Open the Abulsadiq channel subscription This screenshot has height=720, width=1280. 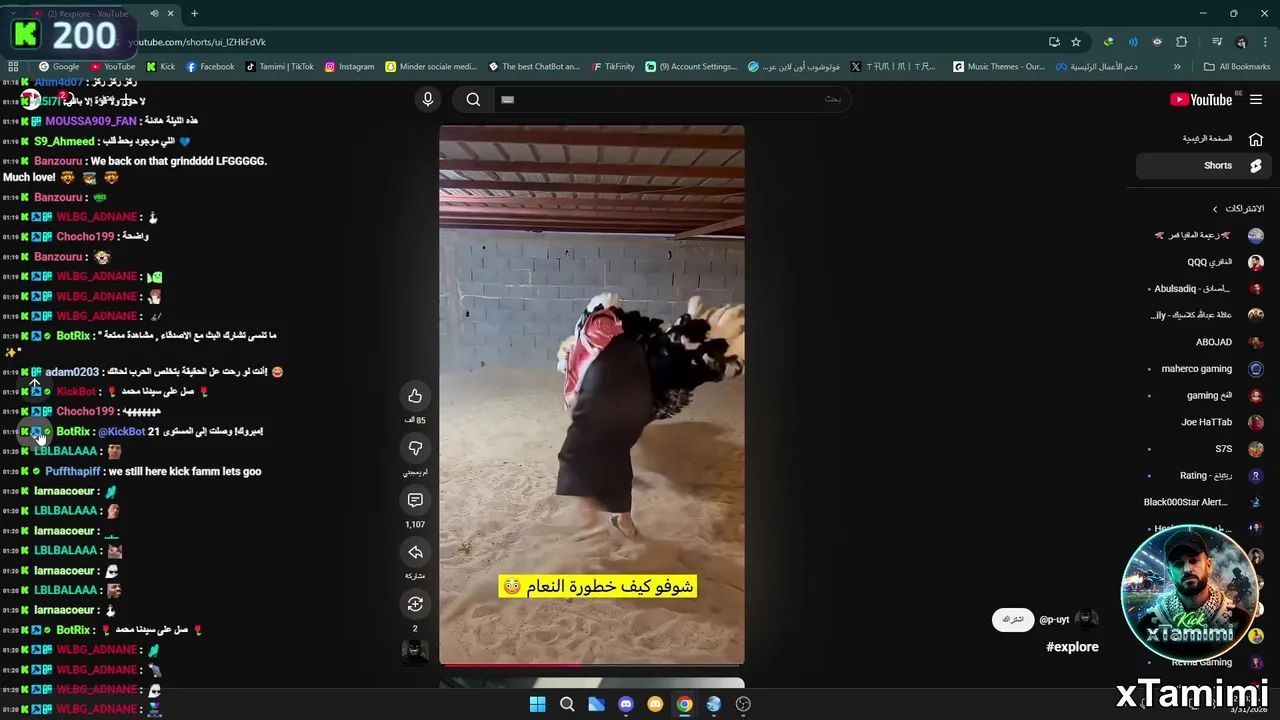pos(1205,289)
